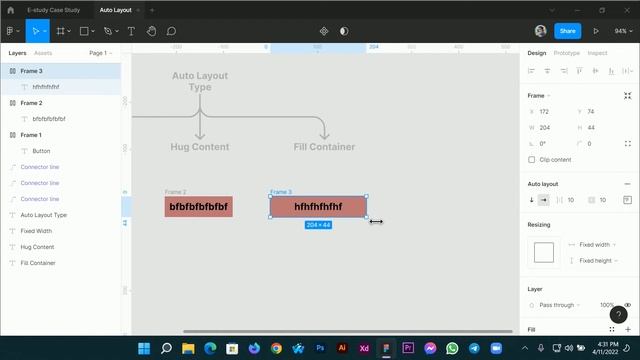Open Layers tab
This screenshot has height=360, width=640.
click(17, 53)
